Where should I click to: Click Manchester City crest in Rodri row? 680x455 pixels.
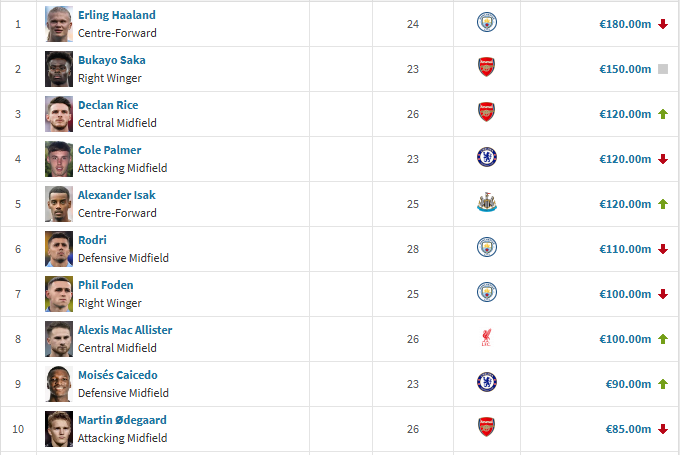[x=486, y=248]
